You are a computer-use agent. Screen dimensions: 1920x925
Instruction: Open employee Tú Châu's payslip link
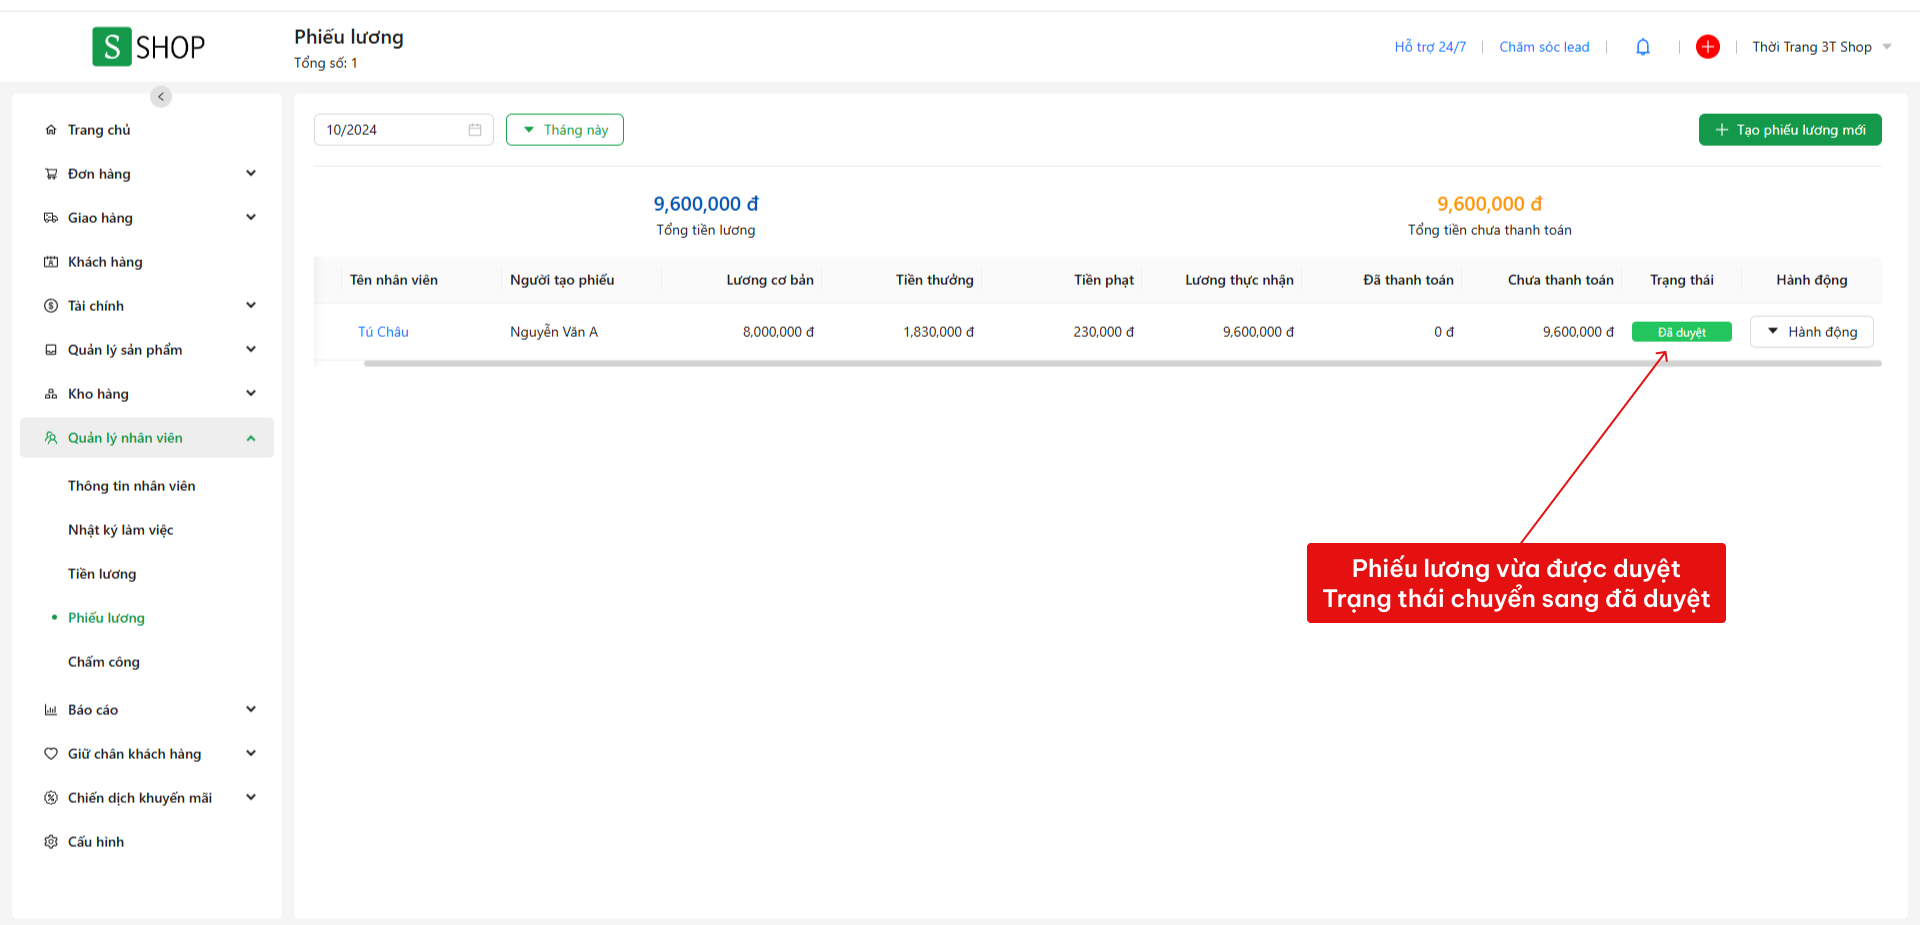tap(383, 332)
